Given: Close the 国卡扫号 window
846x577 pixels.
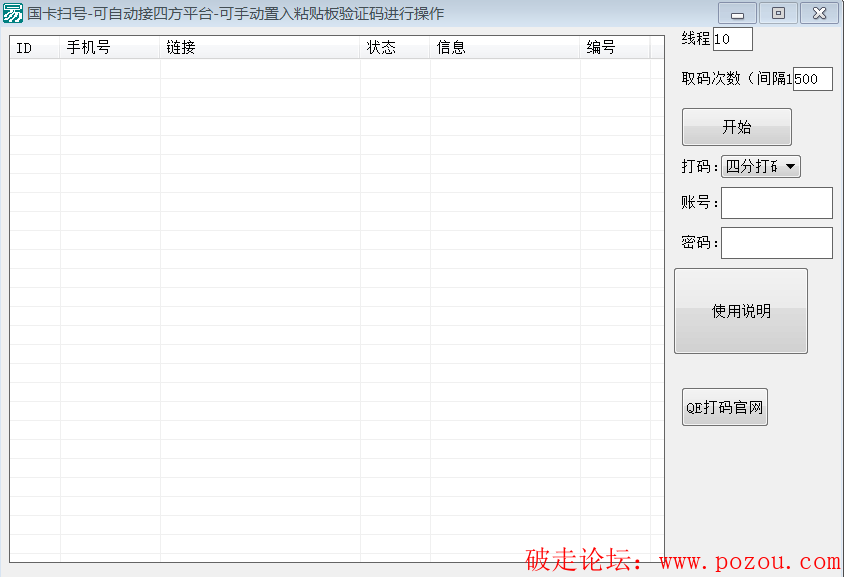Looking at the screenshot, I should [x=819, y=14].
